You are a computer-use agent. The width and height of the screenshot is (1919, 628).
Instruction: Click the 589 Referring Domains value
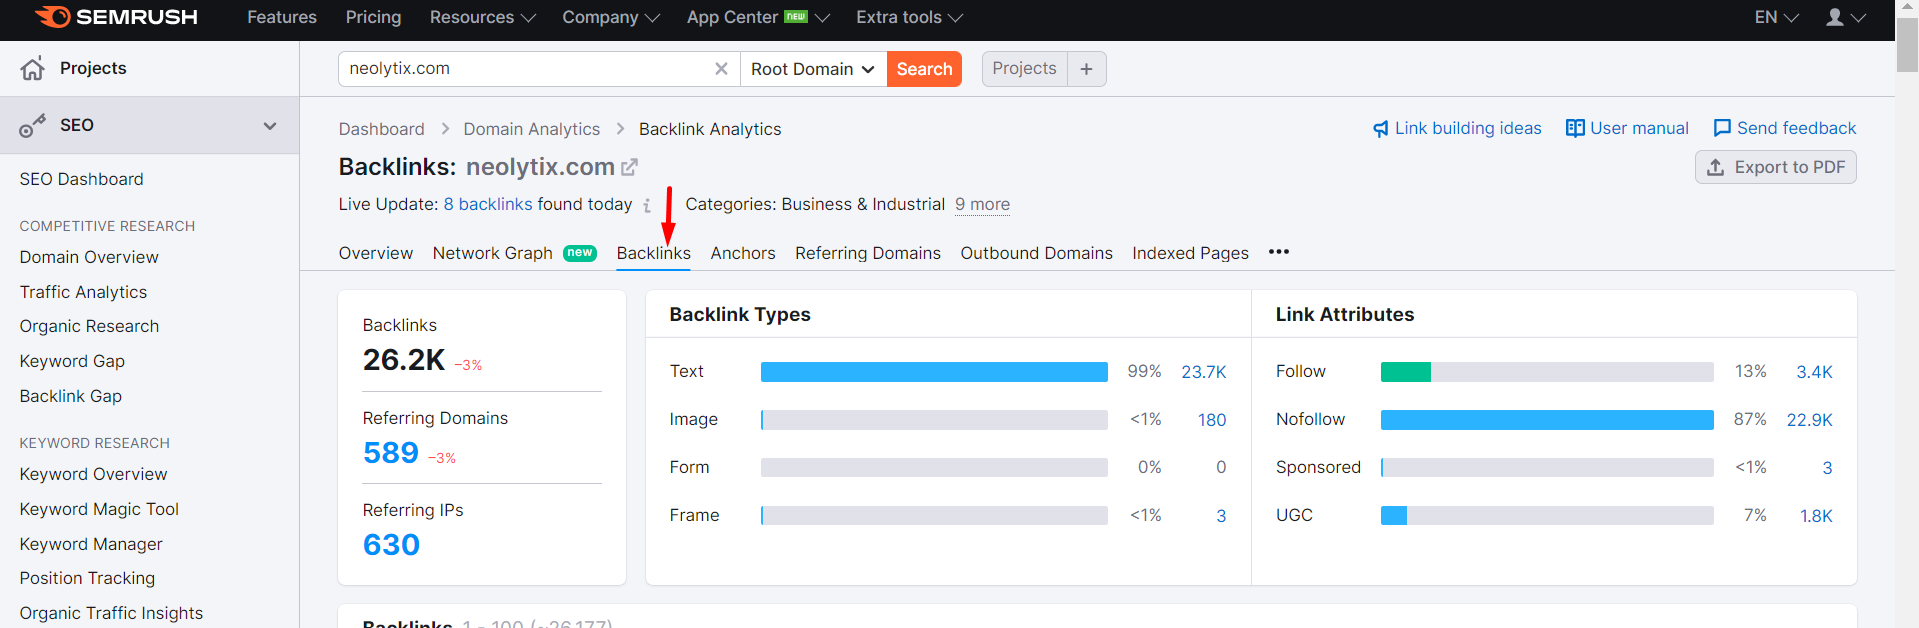(x=391, y=453)
